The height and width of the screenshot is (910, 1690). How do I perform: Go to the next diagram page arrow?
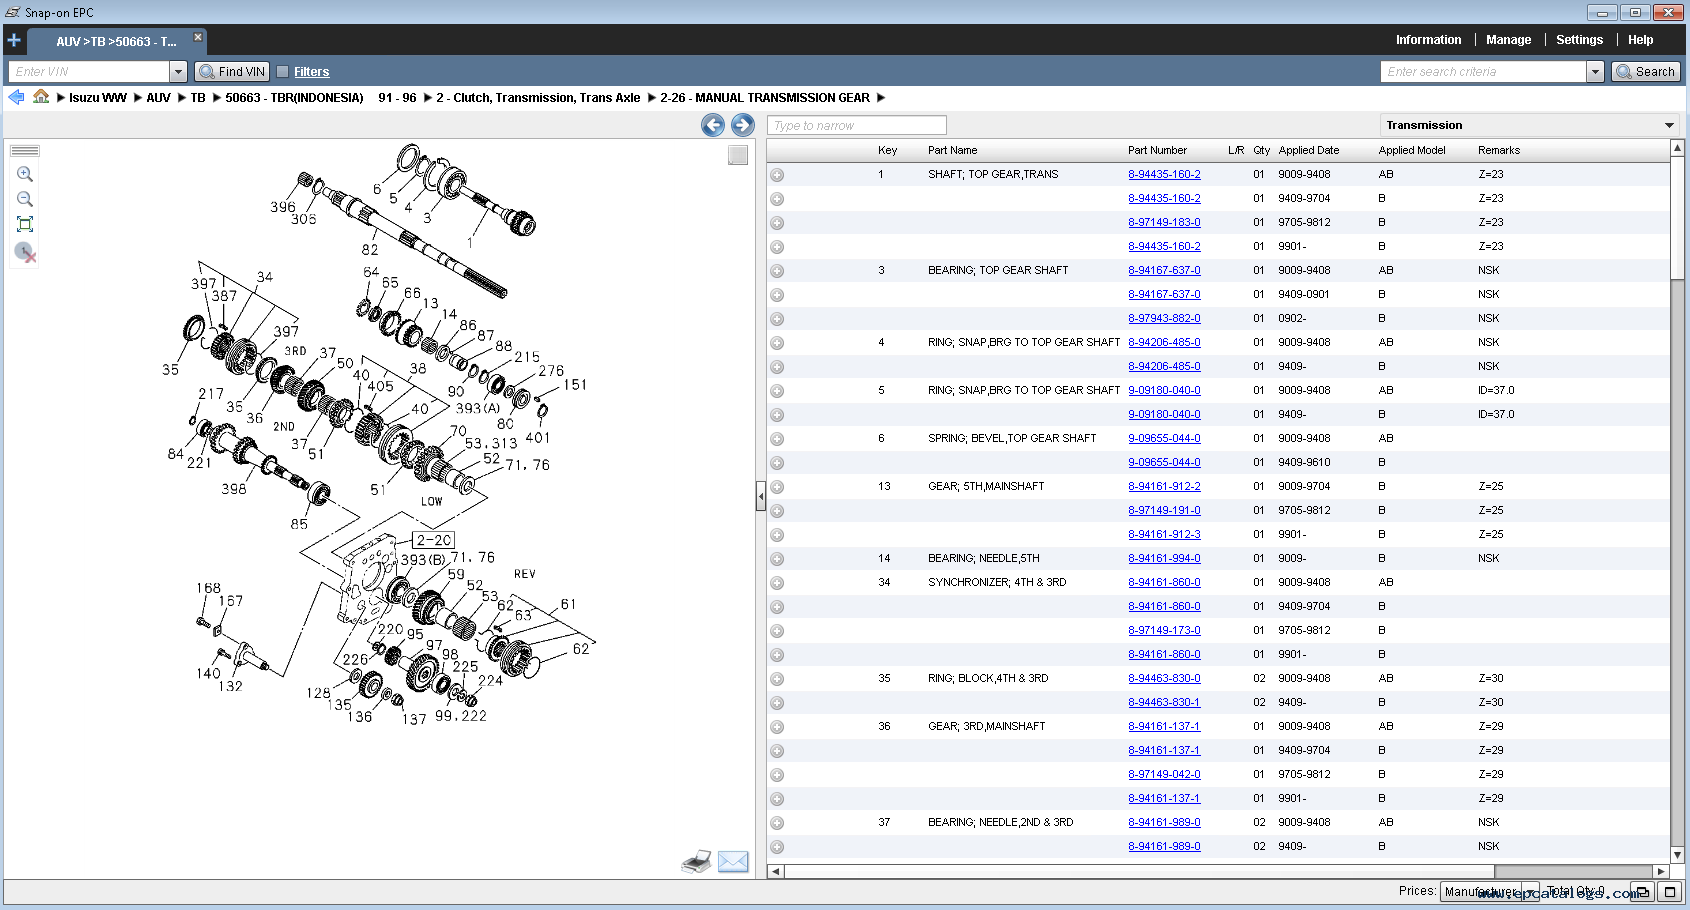click(x=743, y=125)
